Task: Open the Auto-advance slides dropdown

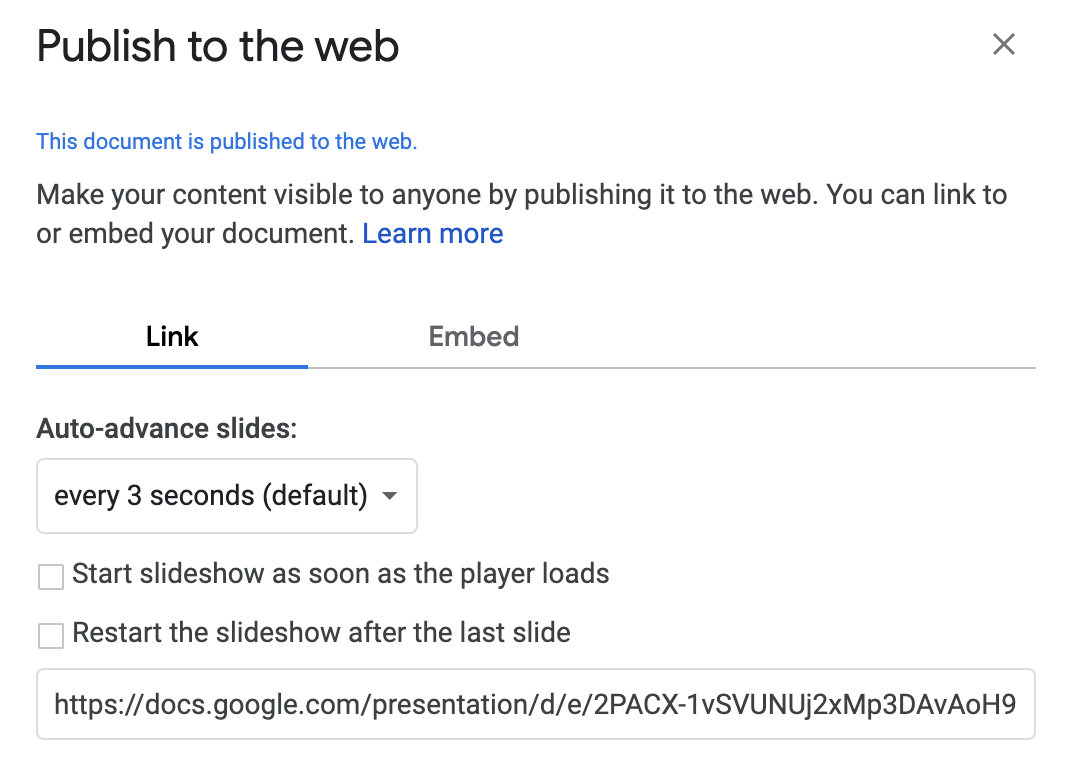Action: (x=226, y=496)
